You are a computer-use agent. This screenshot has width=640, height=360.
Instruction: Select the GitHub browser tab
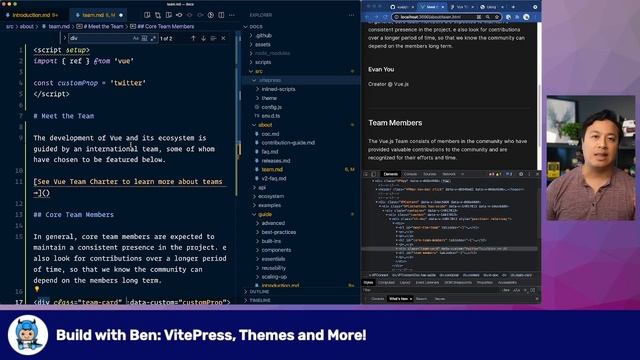click(402, 7)
